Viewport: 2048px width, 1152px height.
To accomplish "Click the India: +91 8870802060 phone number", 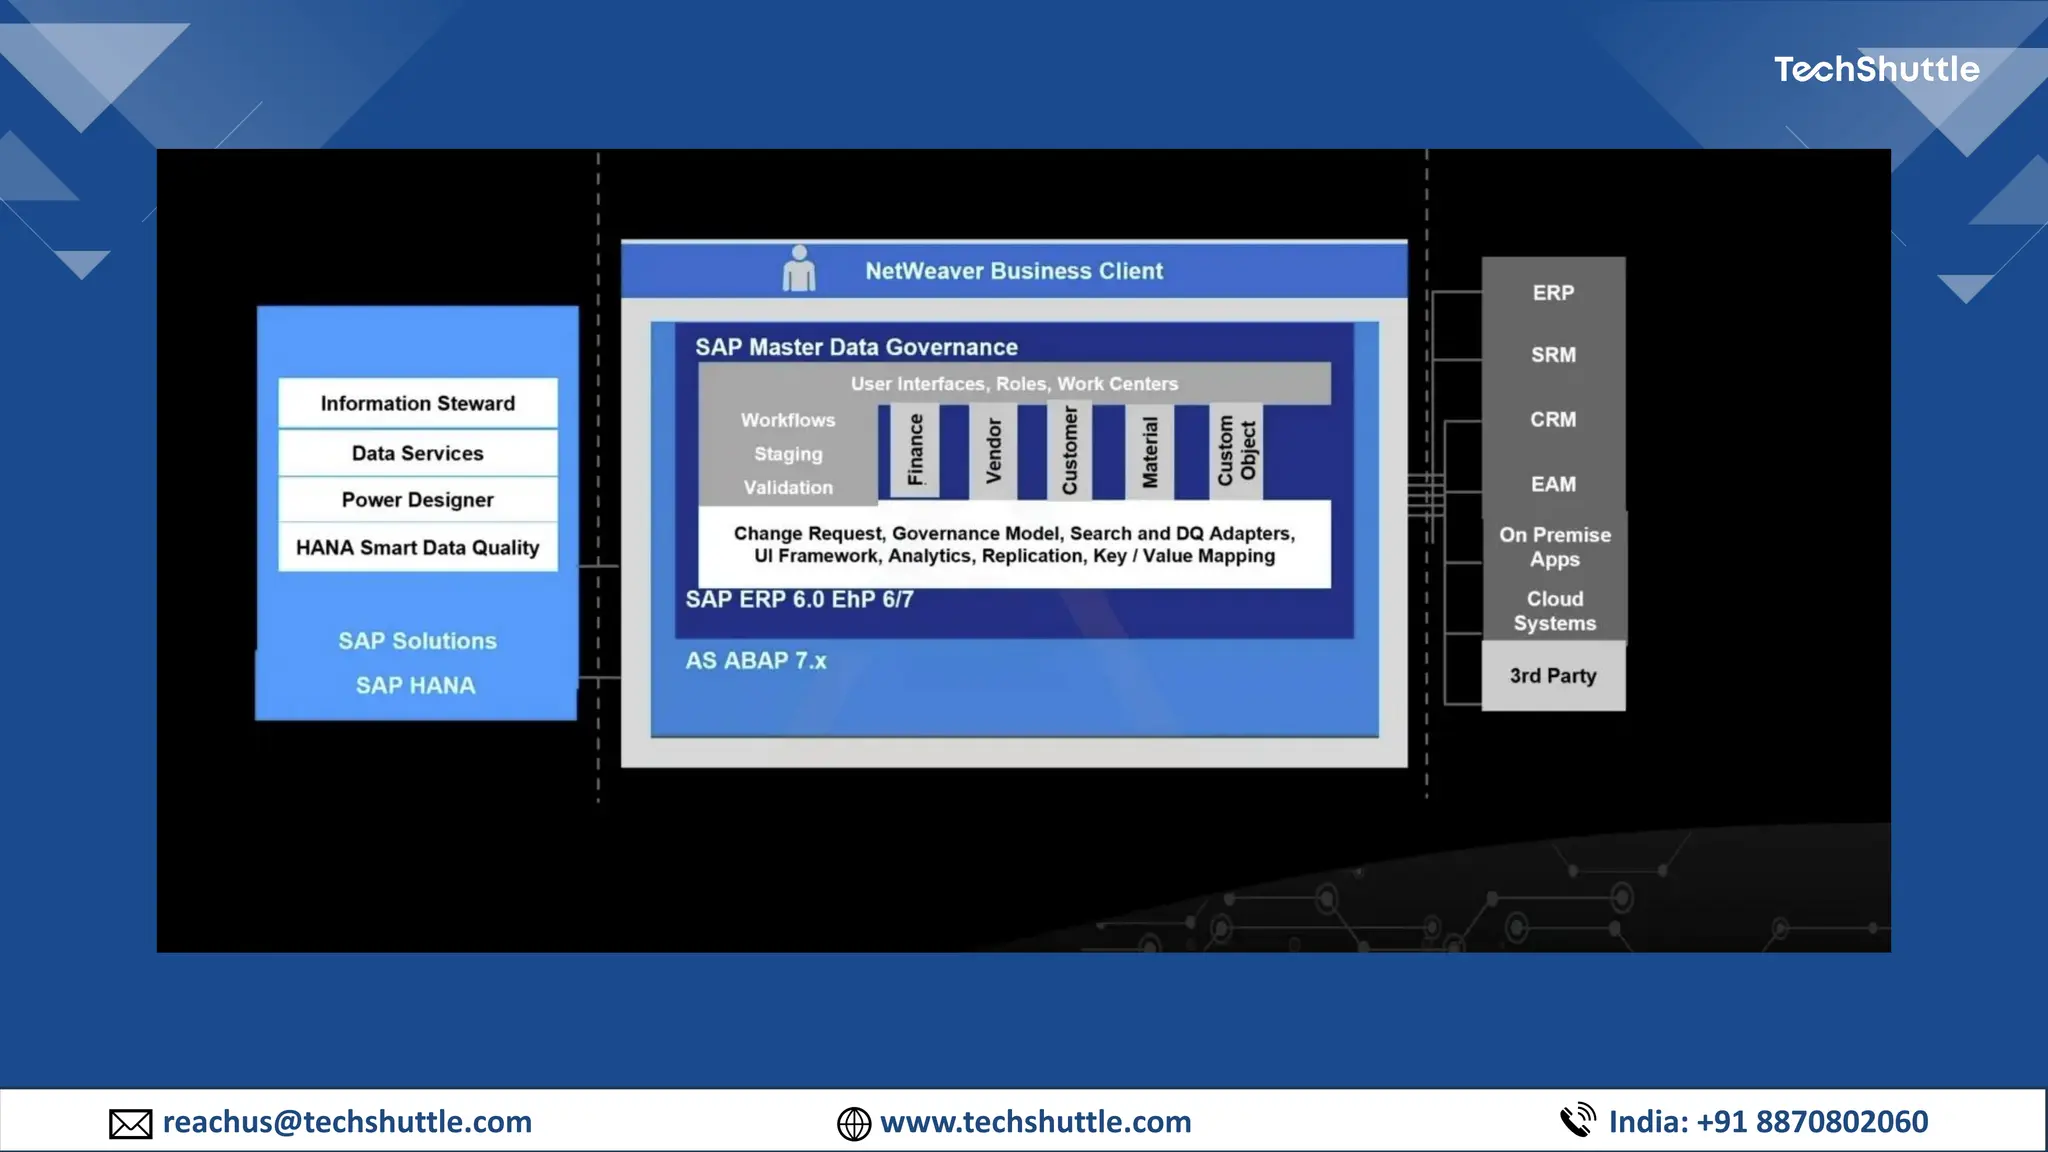I will coord(1768,1122).
